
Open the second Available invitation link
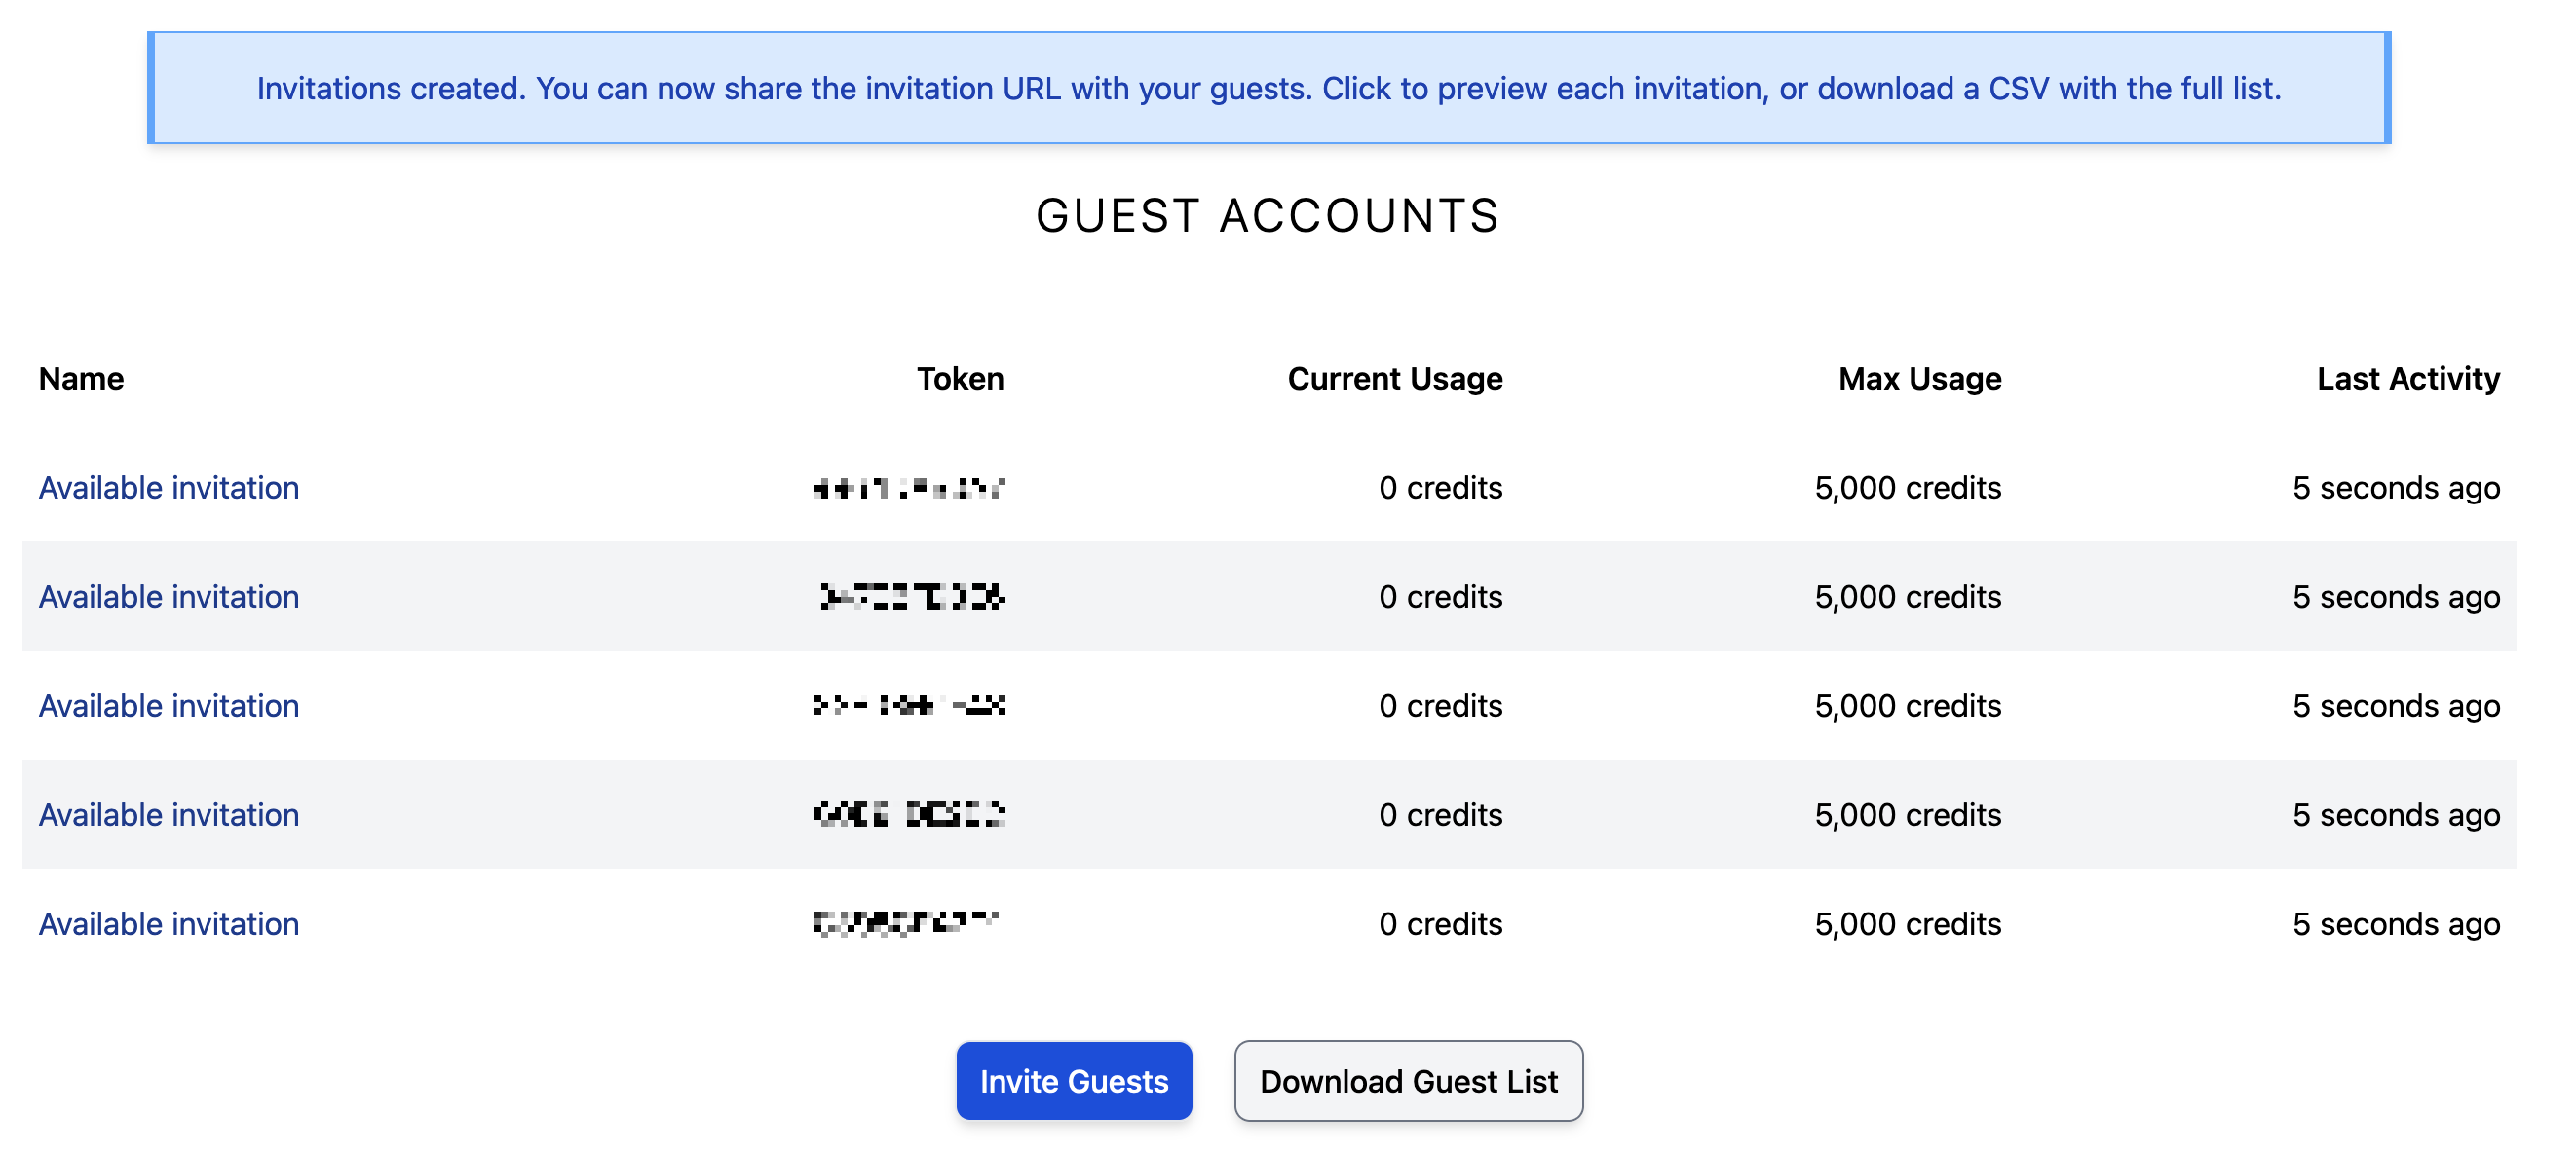click(169, 597)
